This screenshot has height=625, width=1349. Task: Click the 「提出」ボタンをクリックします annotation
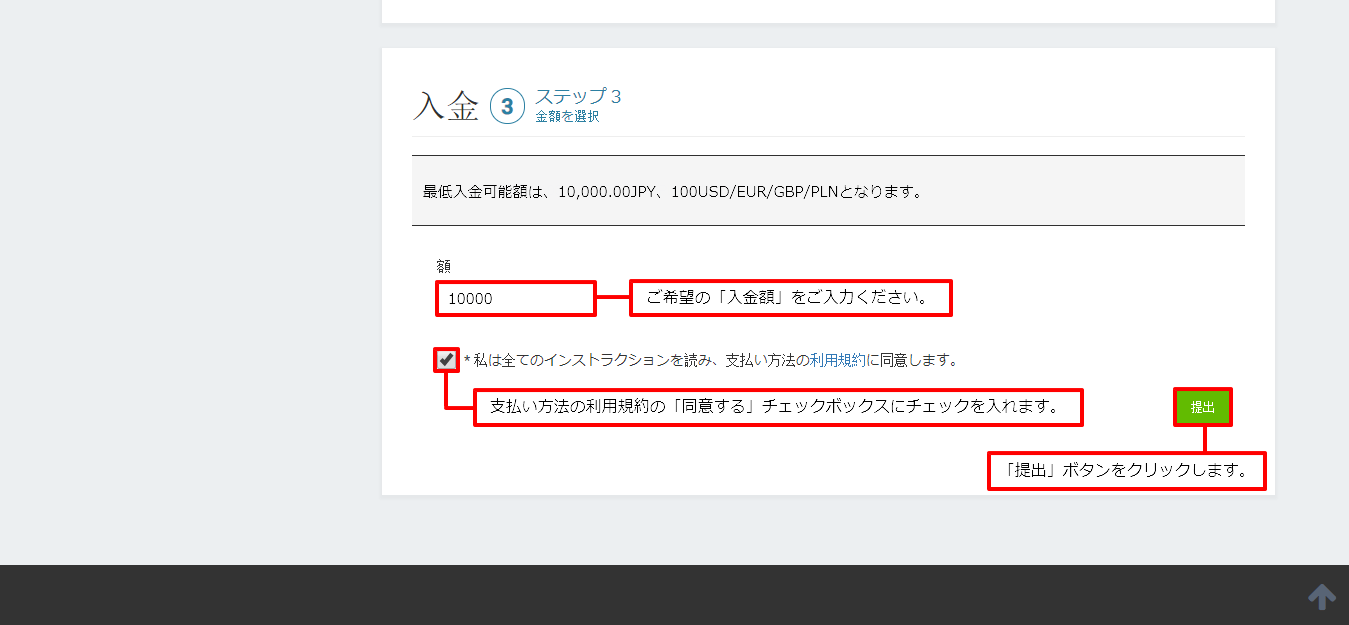coord(1127,471)
